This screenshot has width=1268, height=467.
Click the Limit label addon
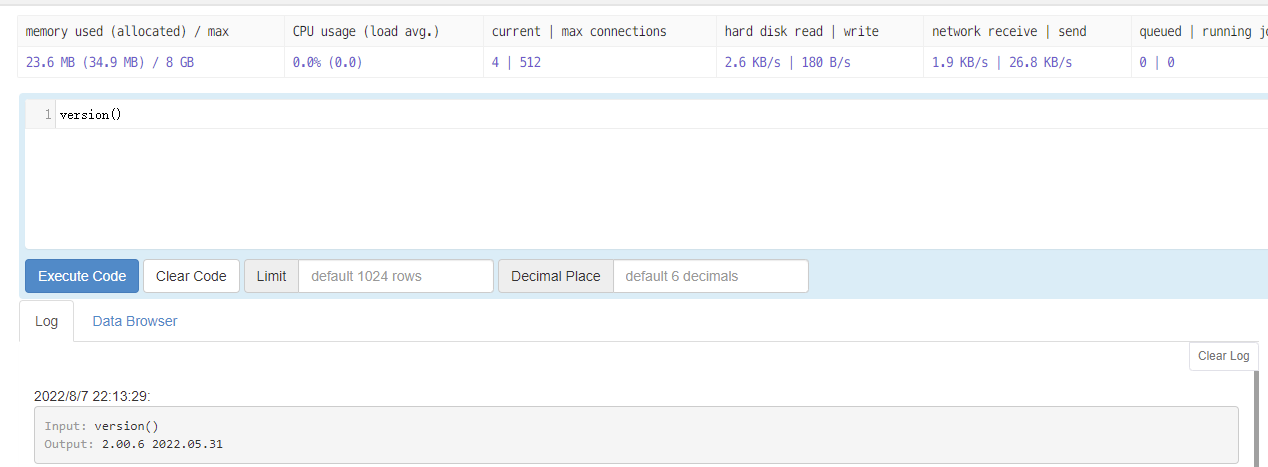click(271, 276)
